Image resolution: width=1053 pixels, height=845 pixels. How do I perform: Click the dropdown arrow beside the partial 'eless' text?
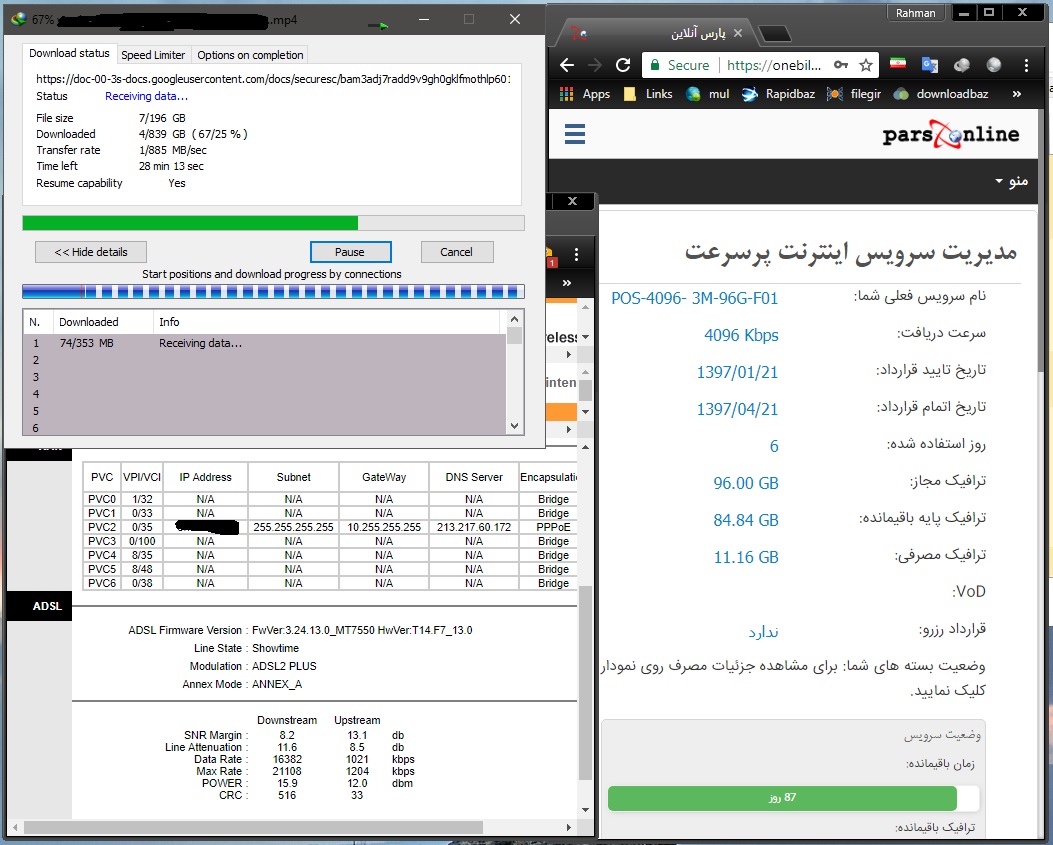pos(586,337)
